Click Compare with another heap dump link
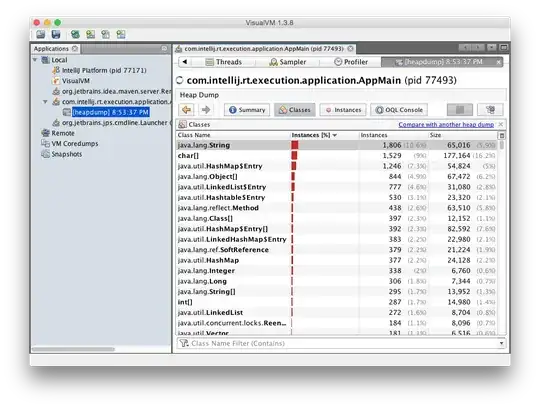Screen dimensions: 540x408 point(446,125)
